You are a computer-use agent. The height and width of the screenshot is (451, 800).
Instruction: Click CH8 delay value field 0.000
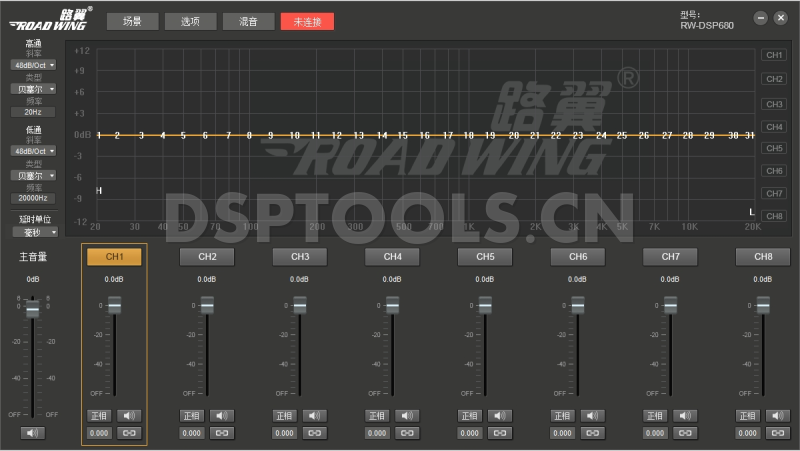(747, 433)
